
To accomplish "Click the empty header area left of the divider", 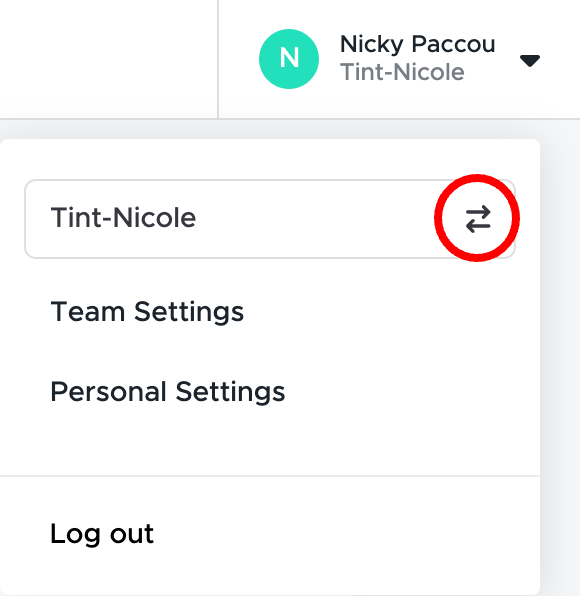I will click(109, 59).
